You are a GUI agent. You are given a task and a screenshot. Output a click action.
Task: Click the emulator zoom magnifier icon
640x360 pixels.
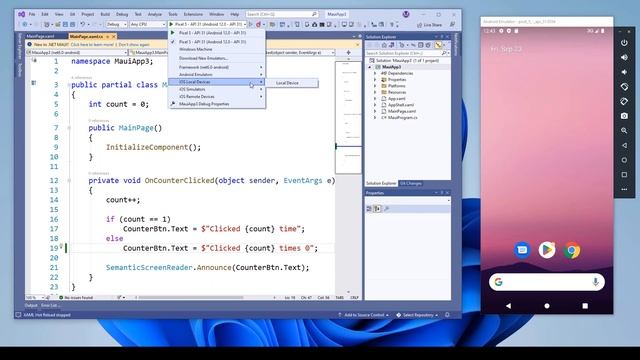click(x=624, y=131)
